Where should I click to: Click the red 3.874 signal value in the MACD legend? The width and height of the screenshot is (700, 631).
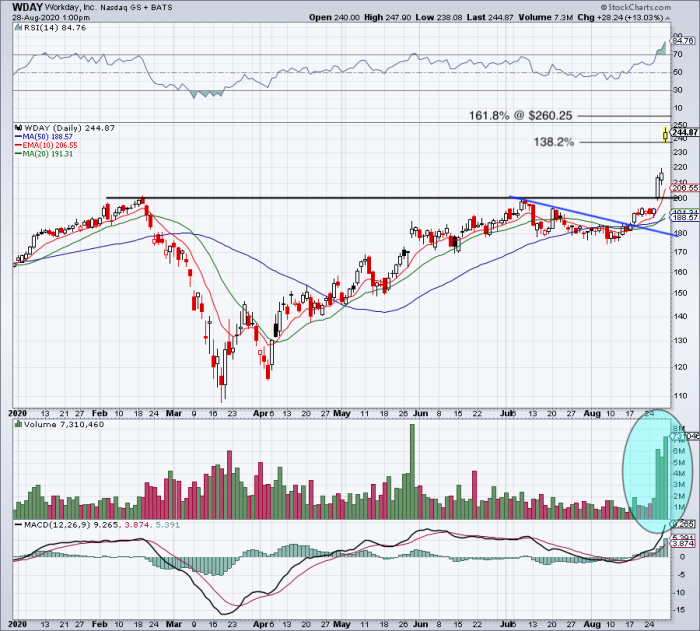coord(136,525)
